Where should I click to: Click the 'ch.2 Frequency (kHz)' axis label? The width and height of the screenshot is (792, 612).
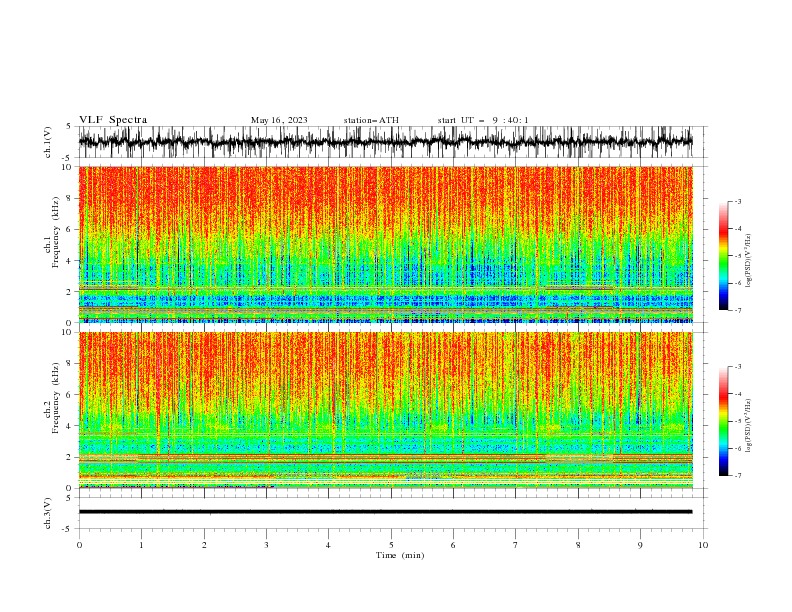tap(51, 398)
